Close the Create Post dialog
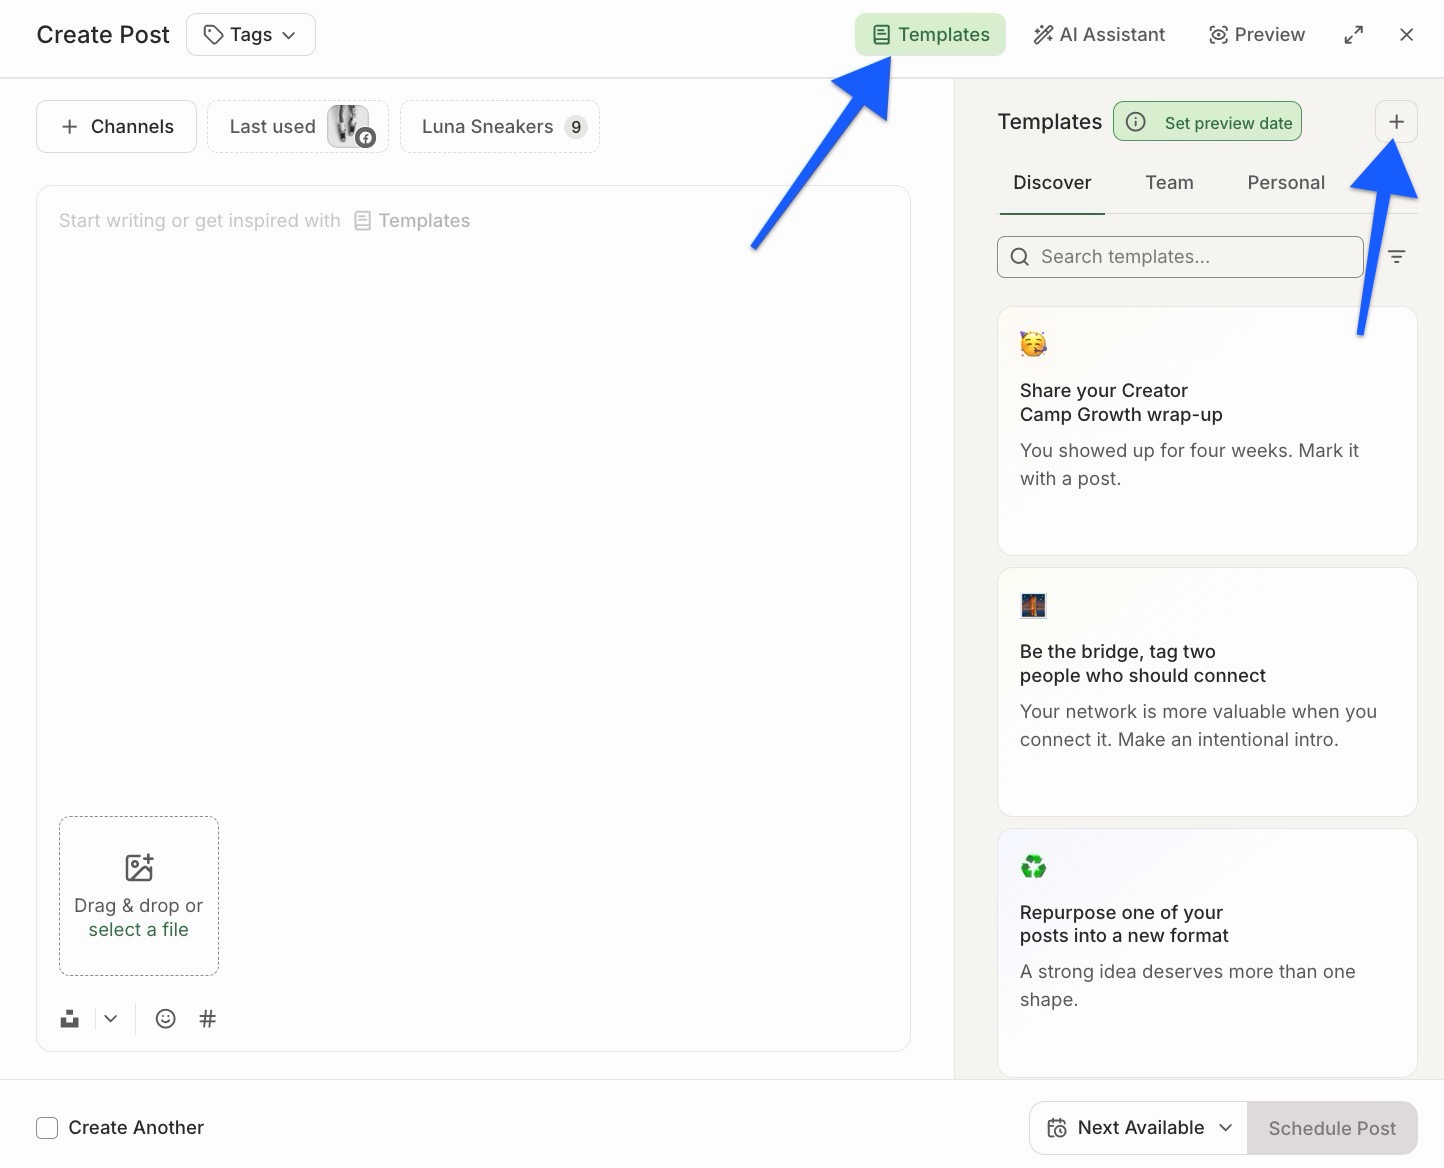Viewport: 1444px width, 1168px height. [1406, 35]
